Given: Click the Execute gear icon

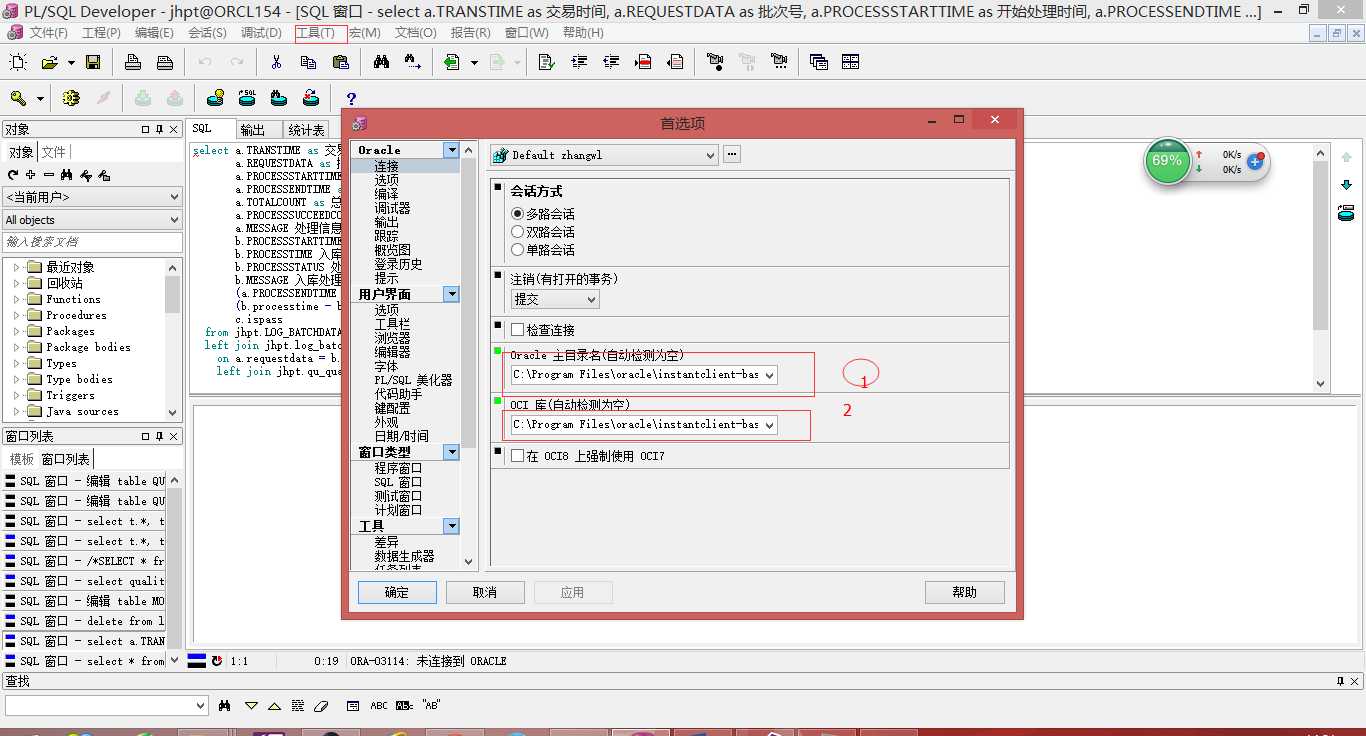Looking at the screenshot, I should (70, 98).
